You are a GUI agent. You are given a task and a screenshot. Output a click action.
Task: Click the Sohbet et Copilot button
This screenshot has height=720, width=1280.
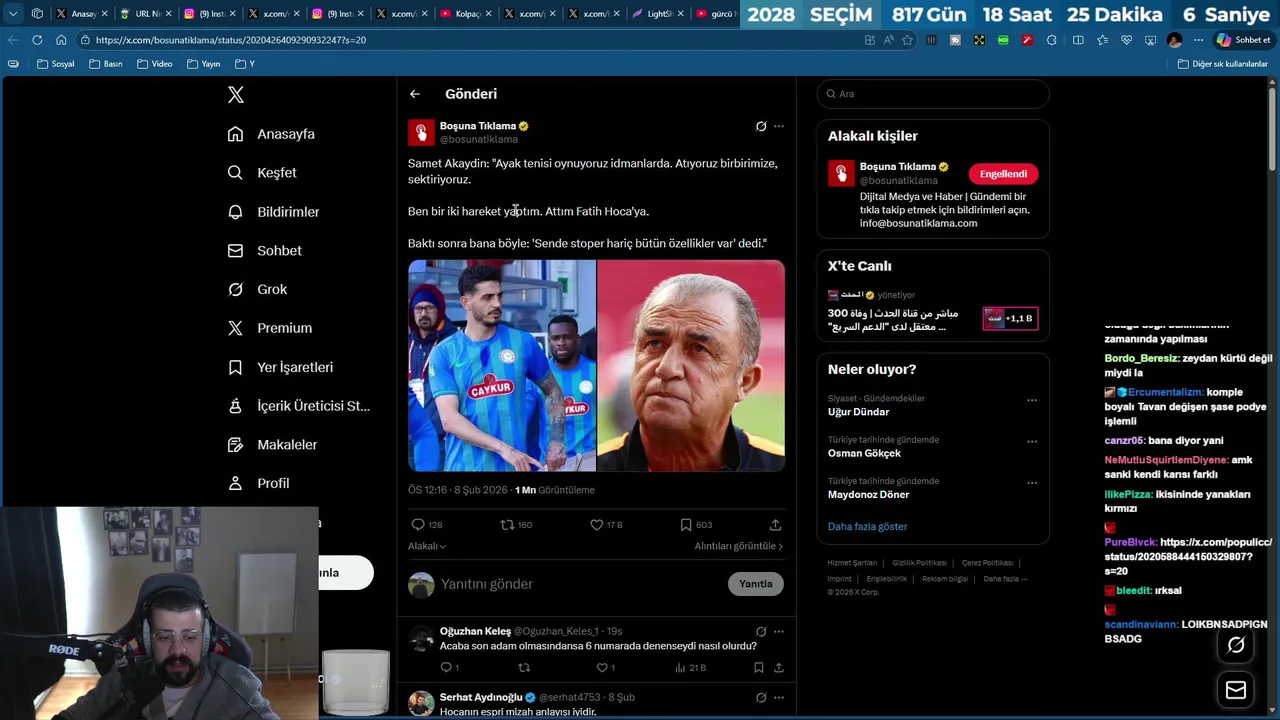click(1243, 40)
